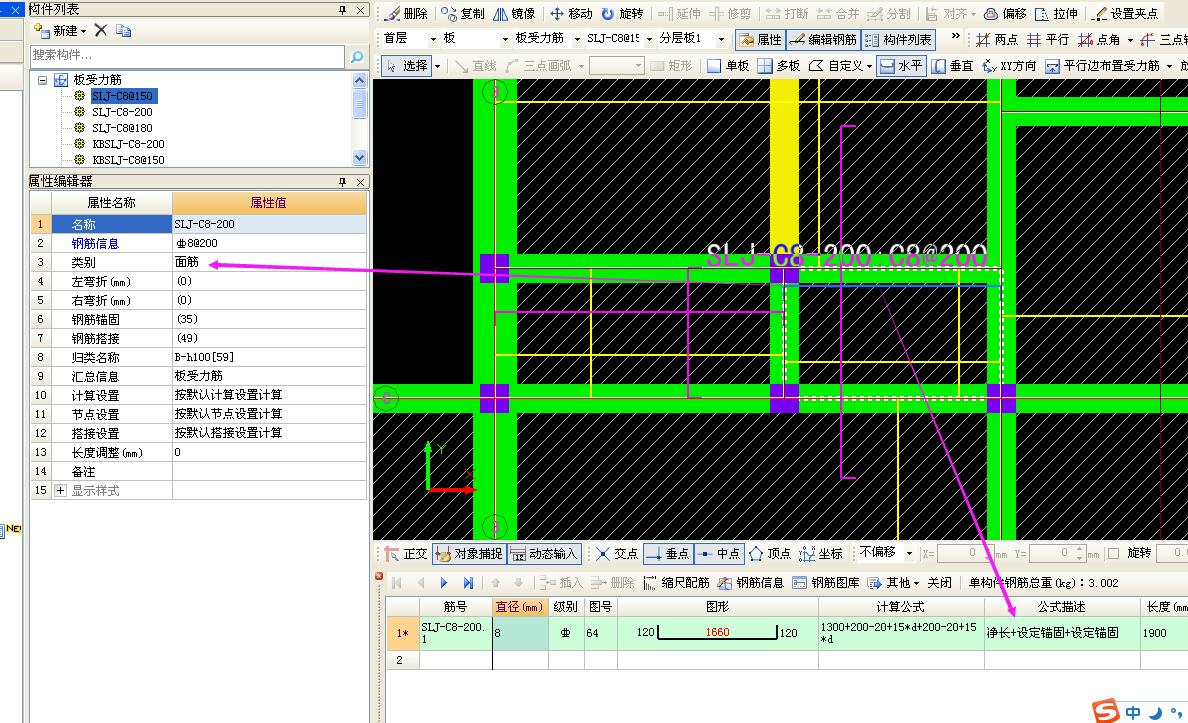Image resolution: width=1188 pixels, height=723 pixels.
Task: Select SLJ-C8@180 in component tree
Action: coord(122,128)
